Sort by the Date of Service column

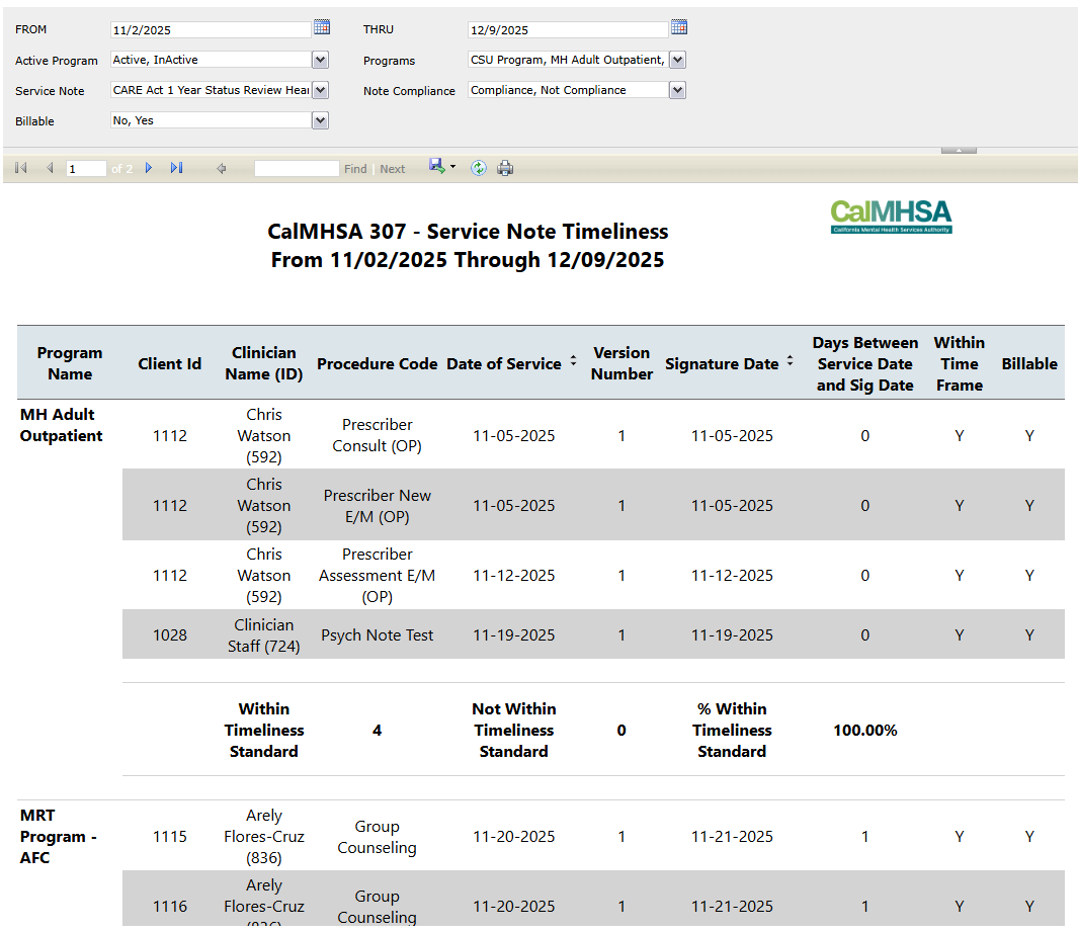click(x=573, y=362)
